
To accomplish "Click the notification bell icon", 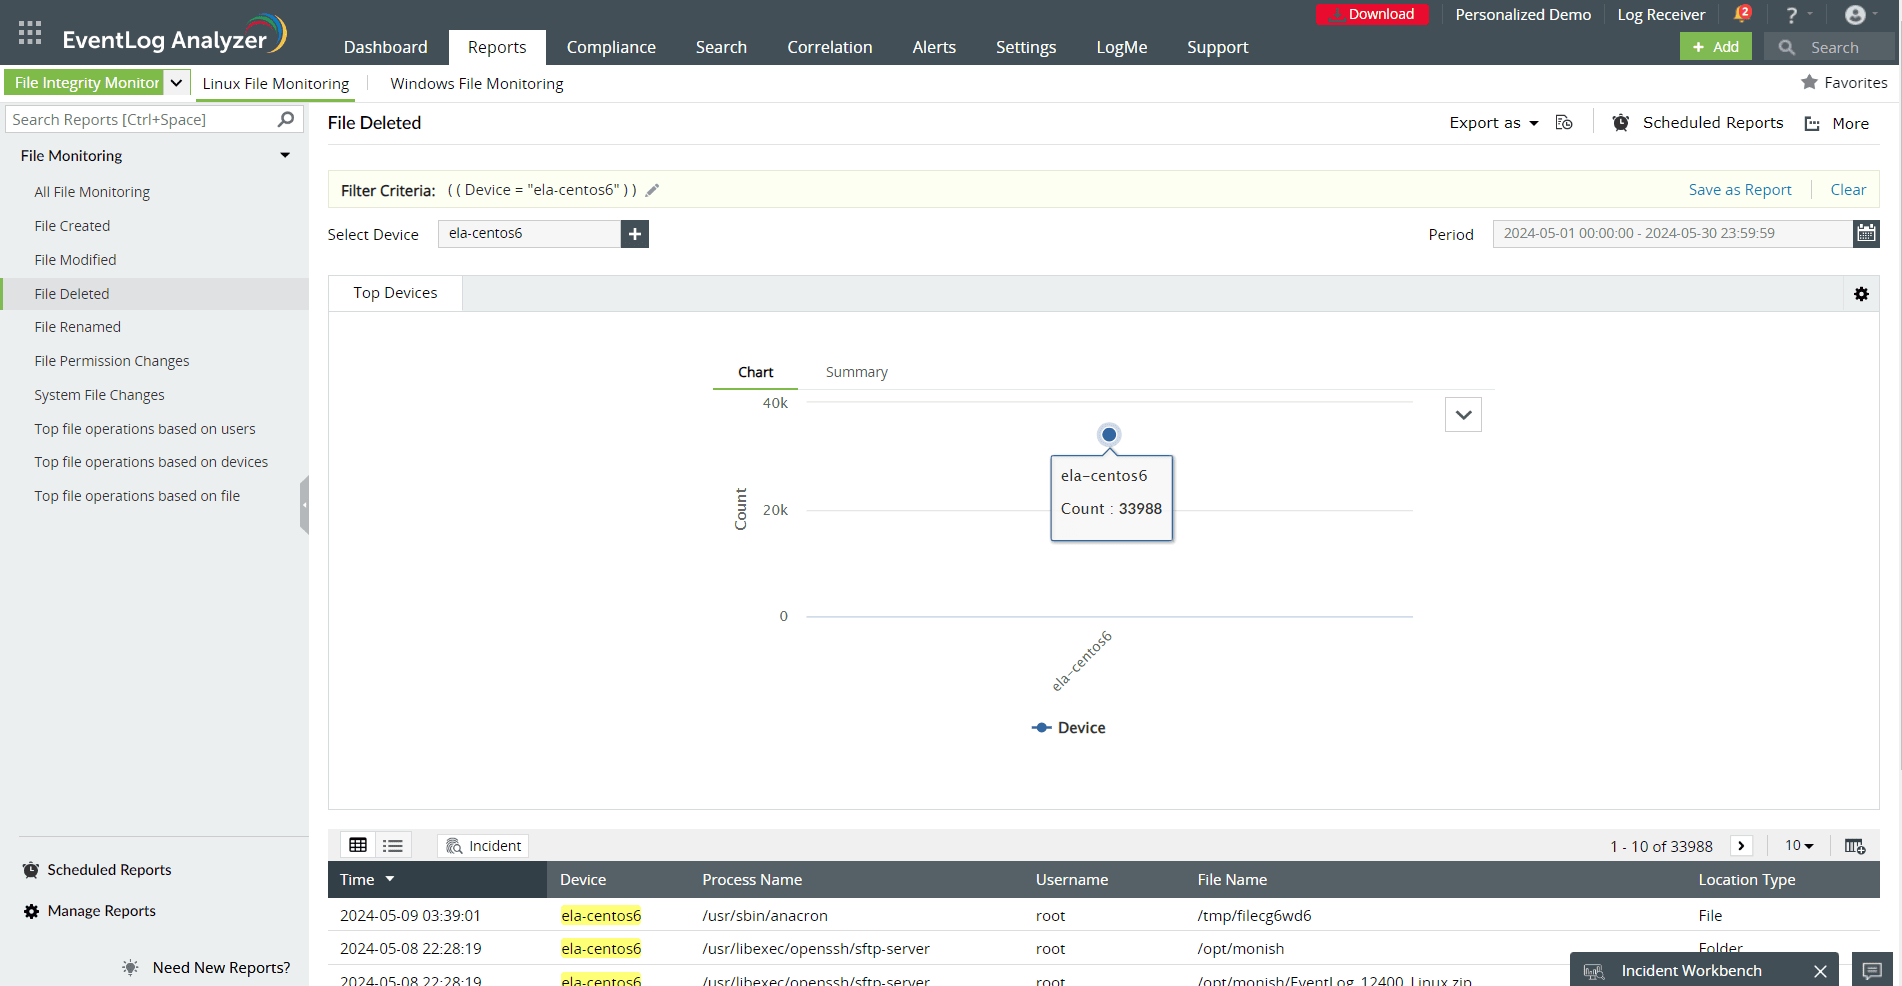I will pyautogui.click(x=1742, y=14).
